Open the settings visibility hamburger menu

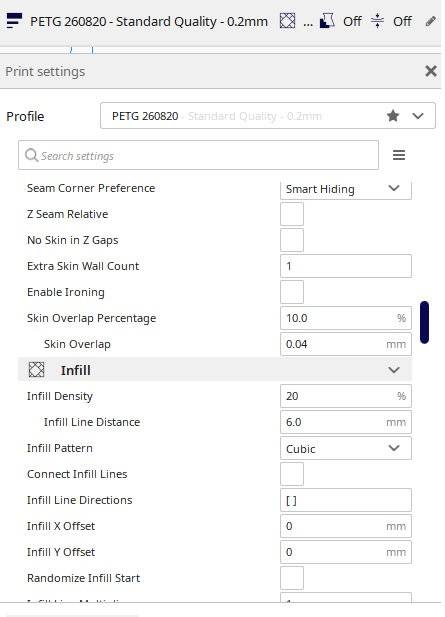399,155
